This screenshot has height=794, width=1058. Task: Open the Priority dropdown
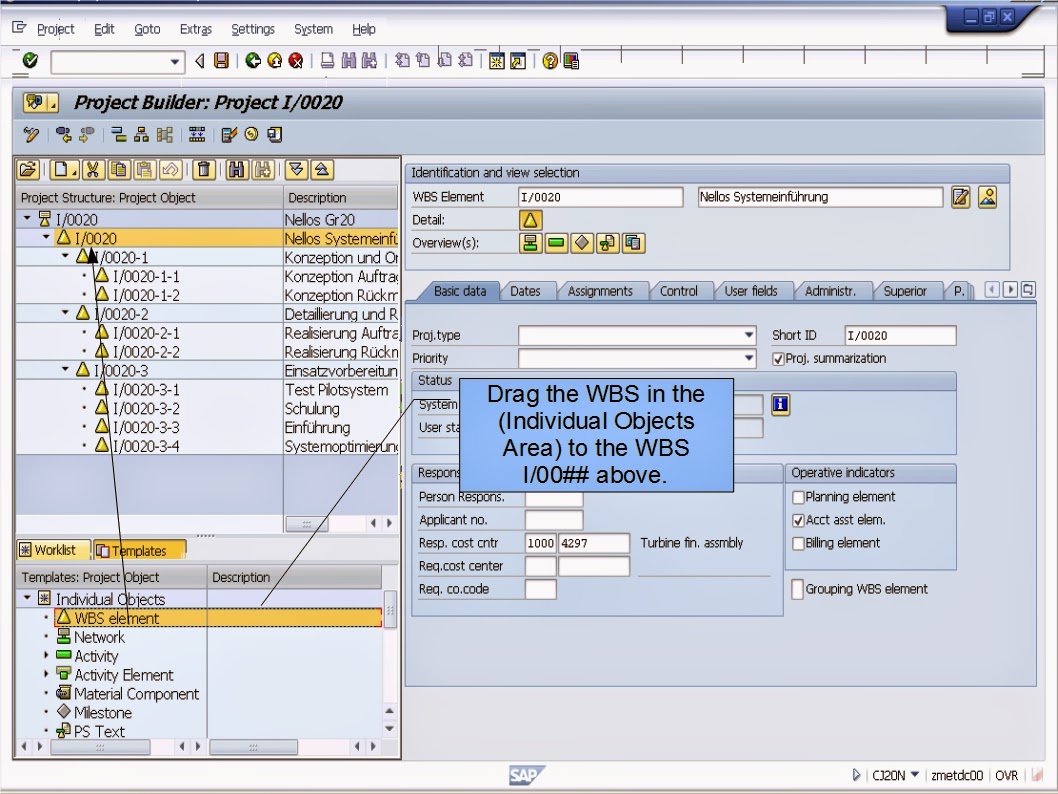pos(748,357)
